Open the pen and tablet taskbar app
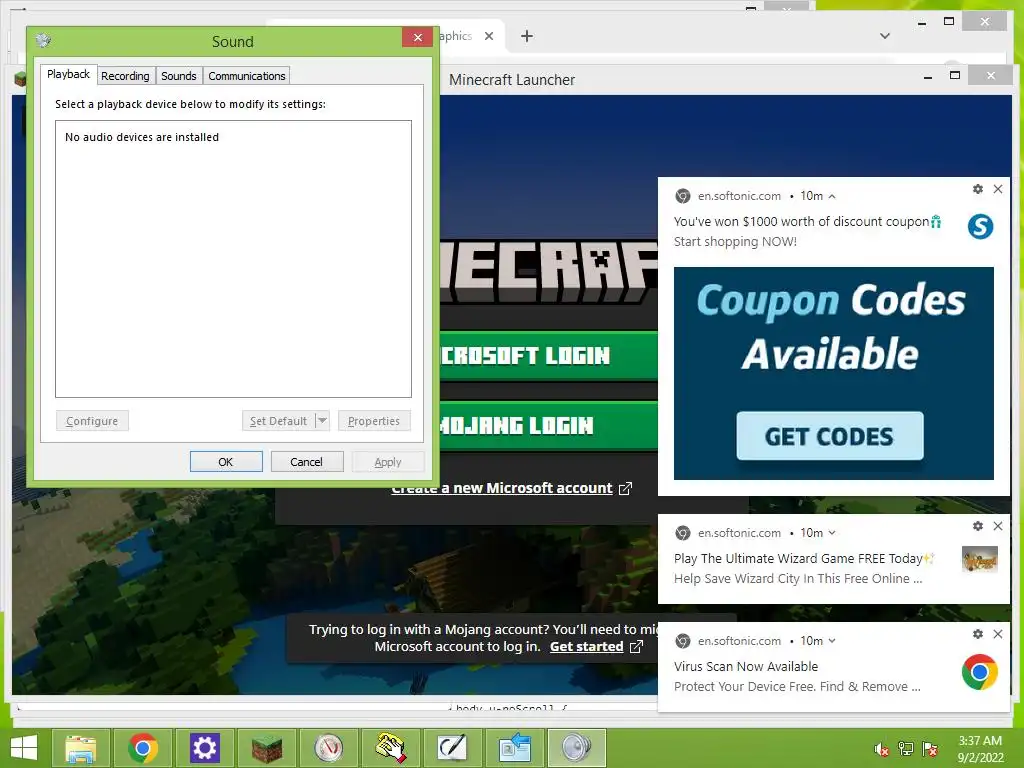The image size is (1024, 768). pyautogui.click(x=452, y=748)
